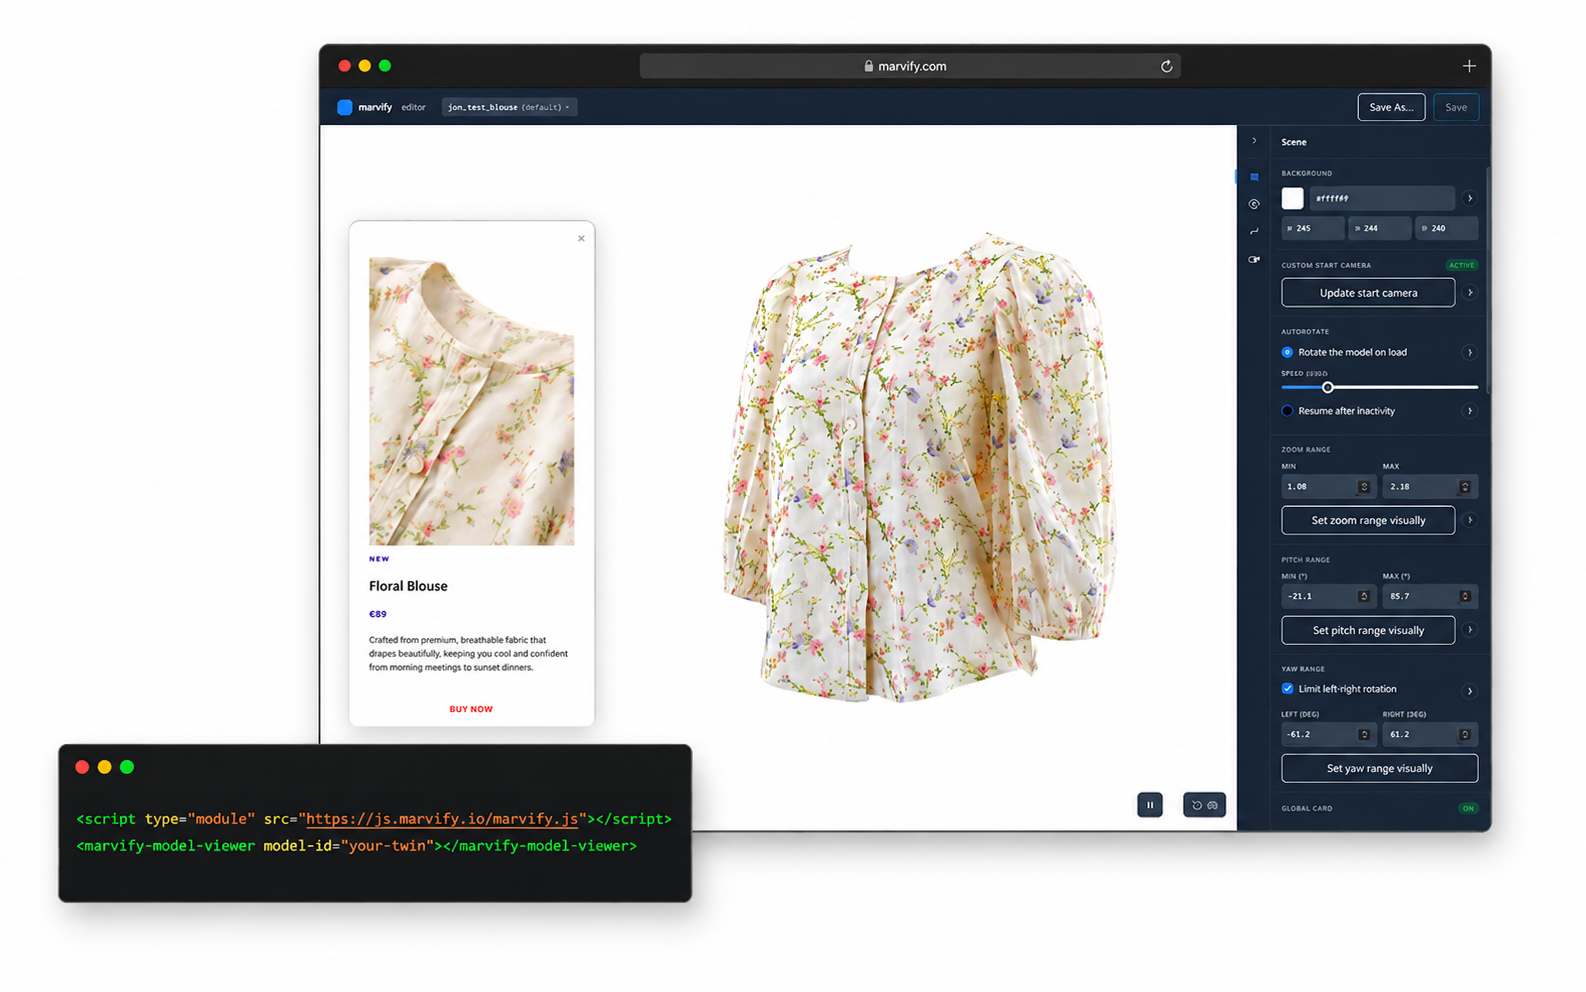Open the jon_test_blouse model dropdown
The width and height of the screenshot is (1586, 992).
[509, 107]
